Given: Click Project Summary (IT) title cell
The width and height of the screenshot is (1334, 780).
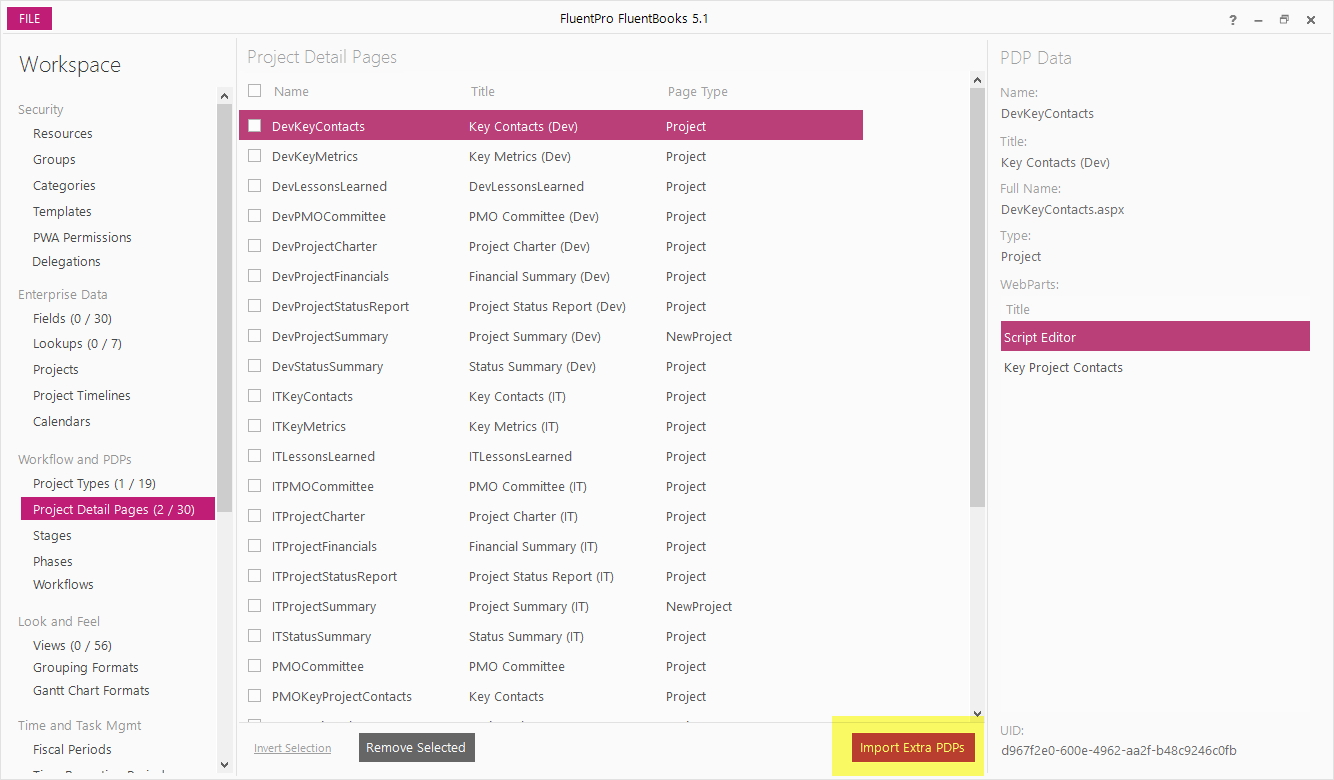Looking at the screenshot, I should 529,607.
